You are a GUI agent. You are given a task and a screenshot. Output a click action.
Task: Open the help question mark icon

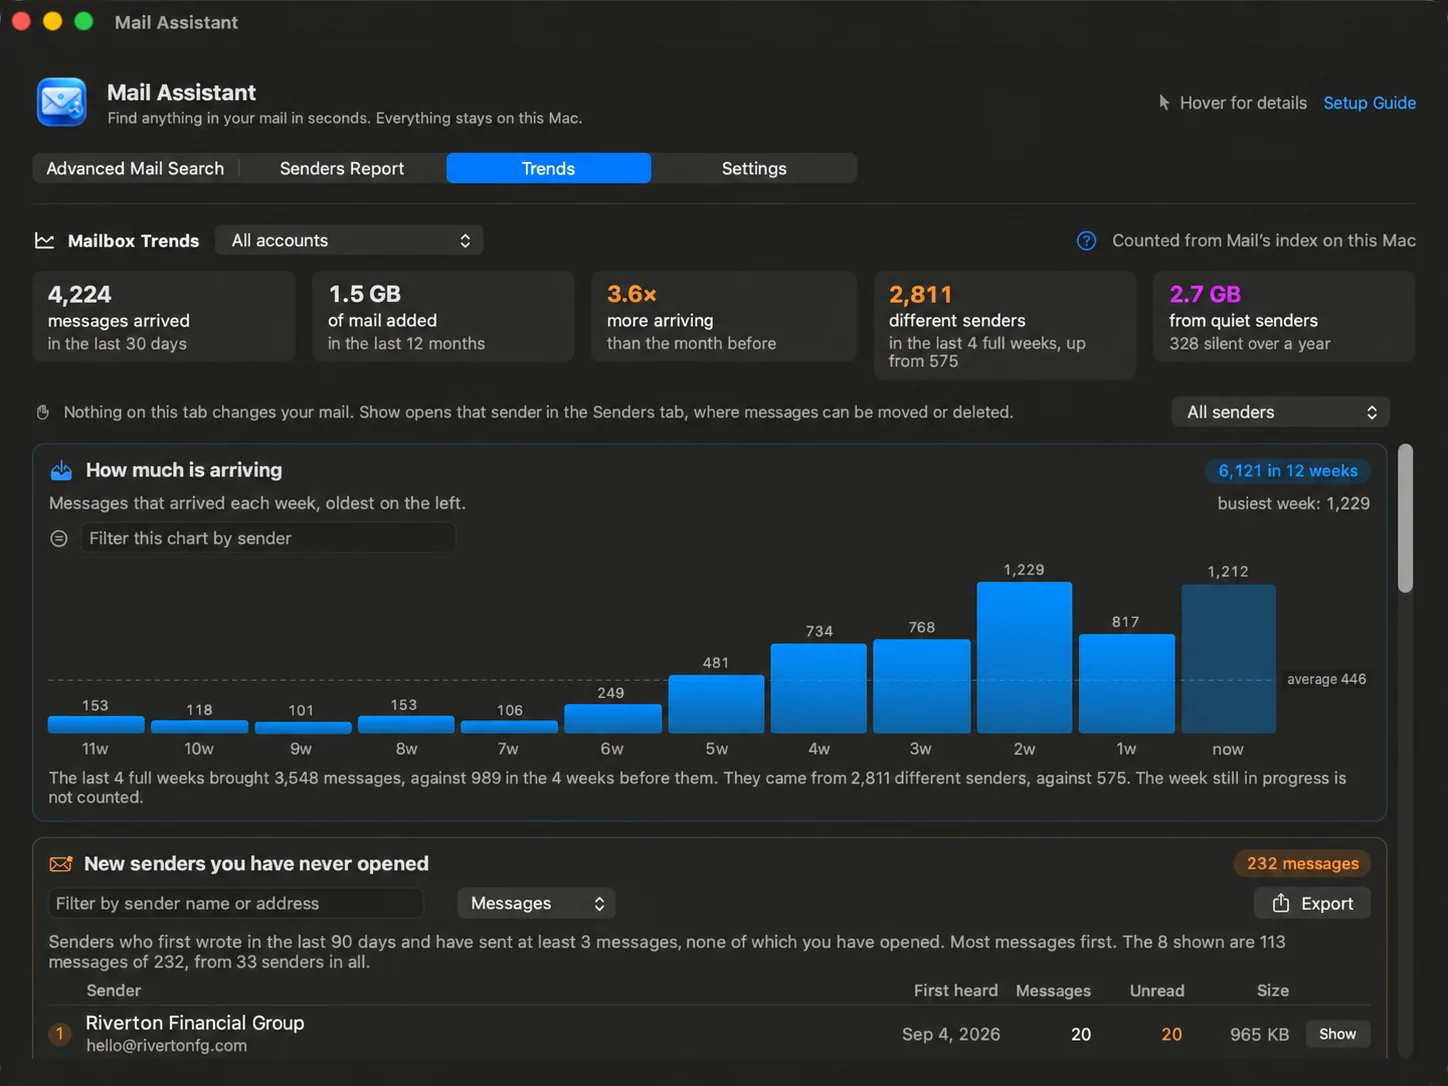click(x=1086, y=241)
